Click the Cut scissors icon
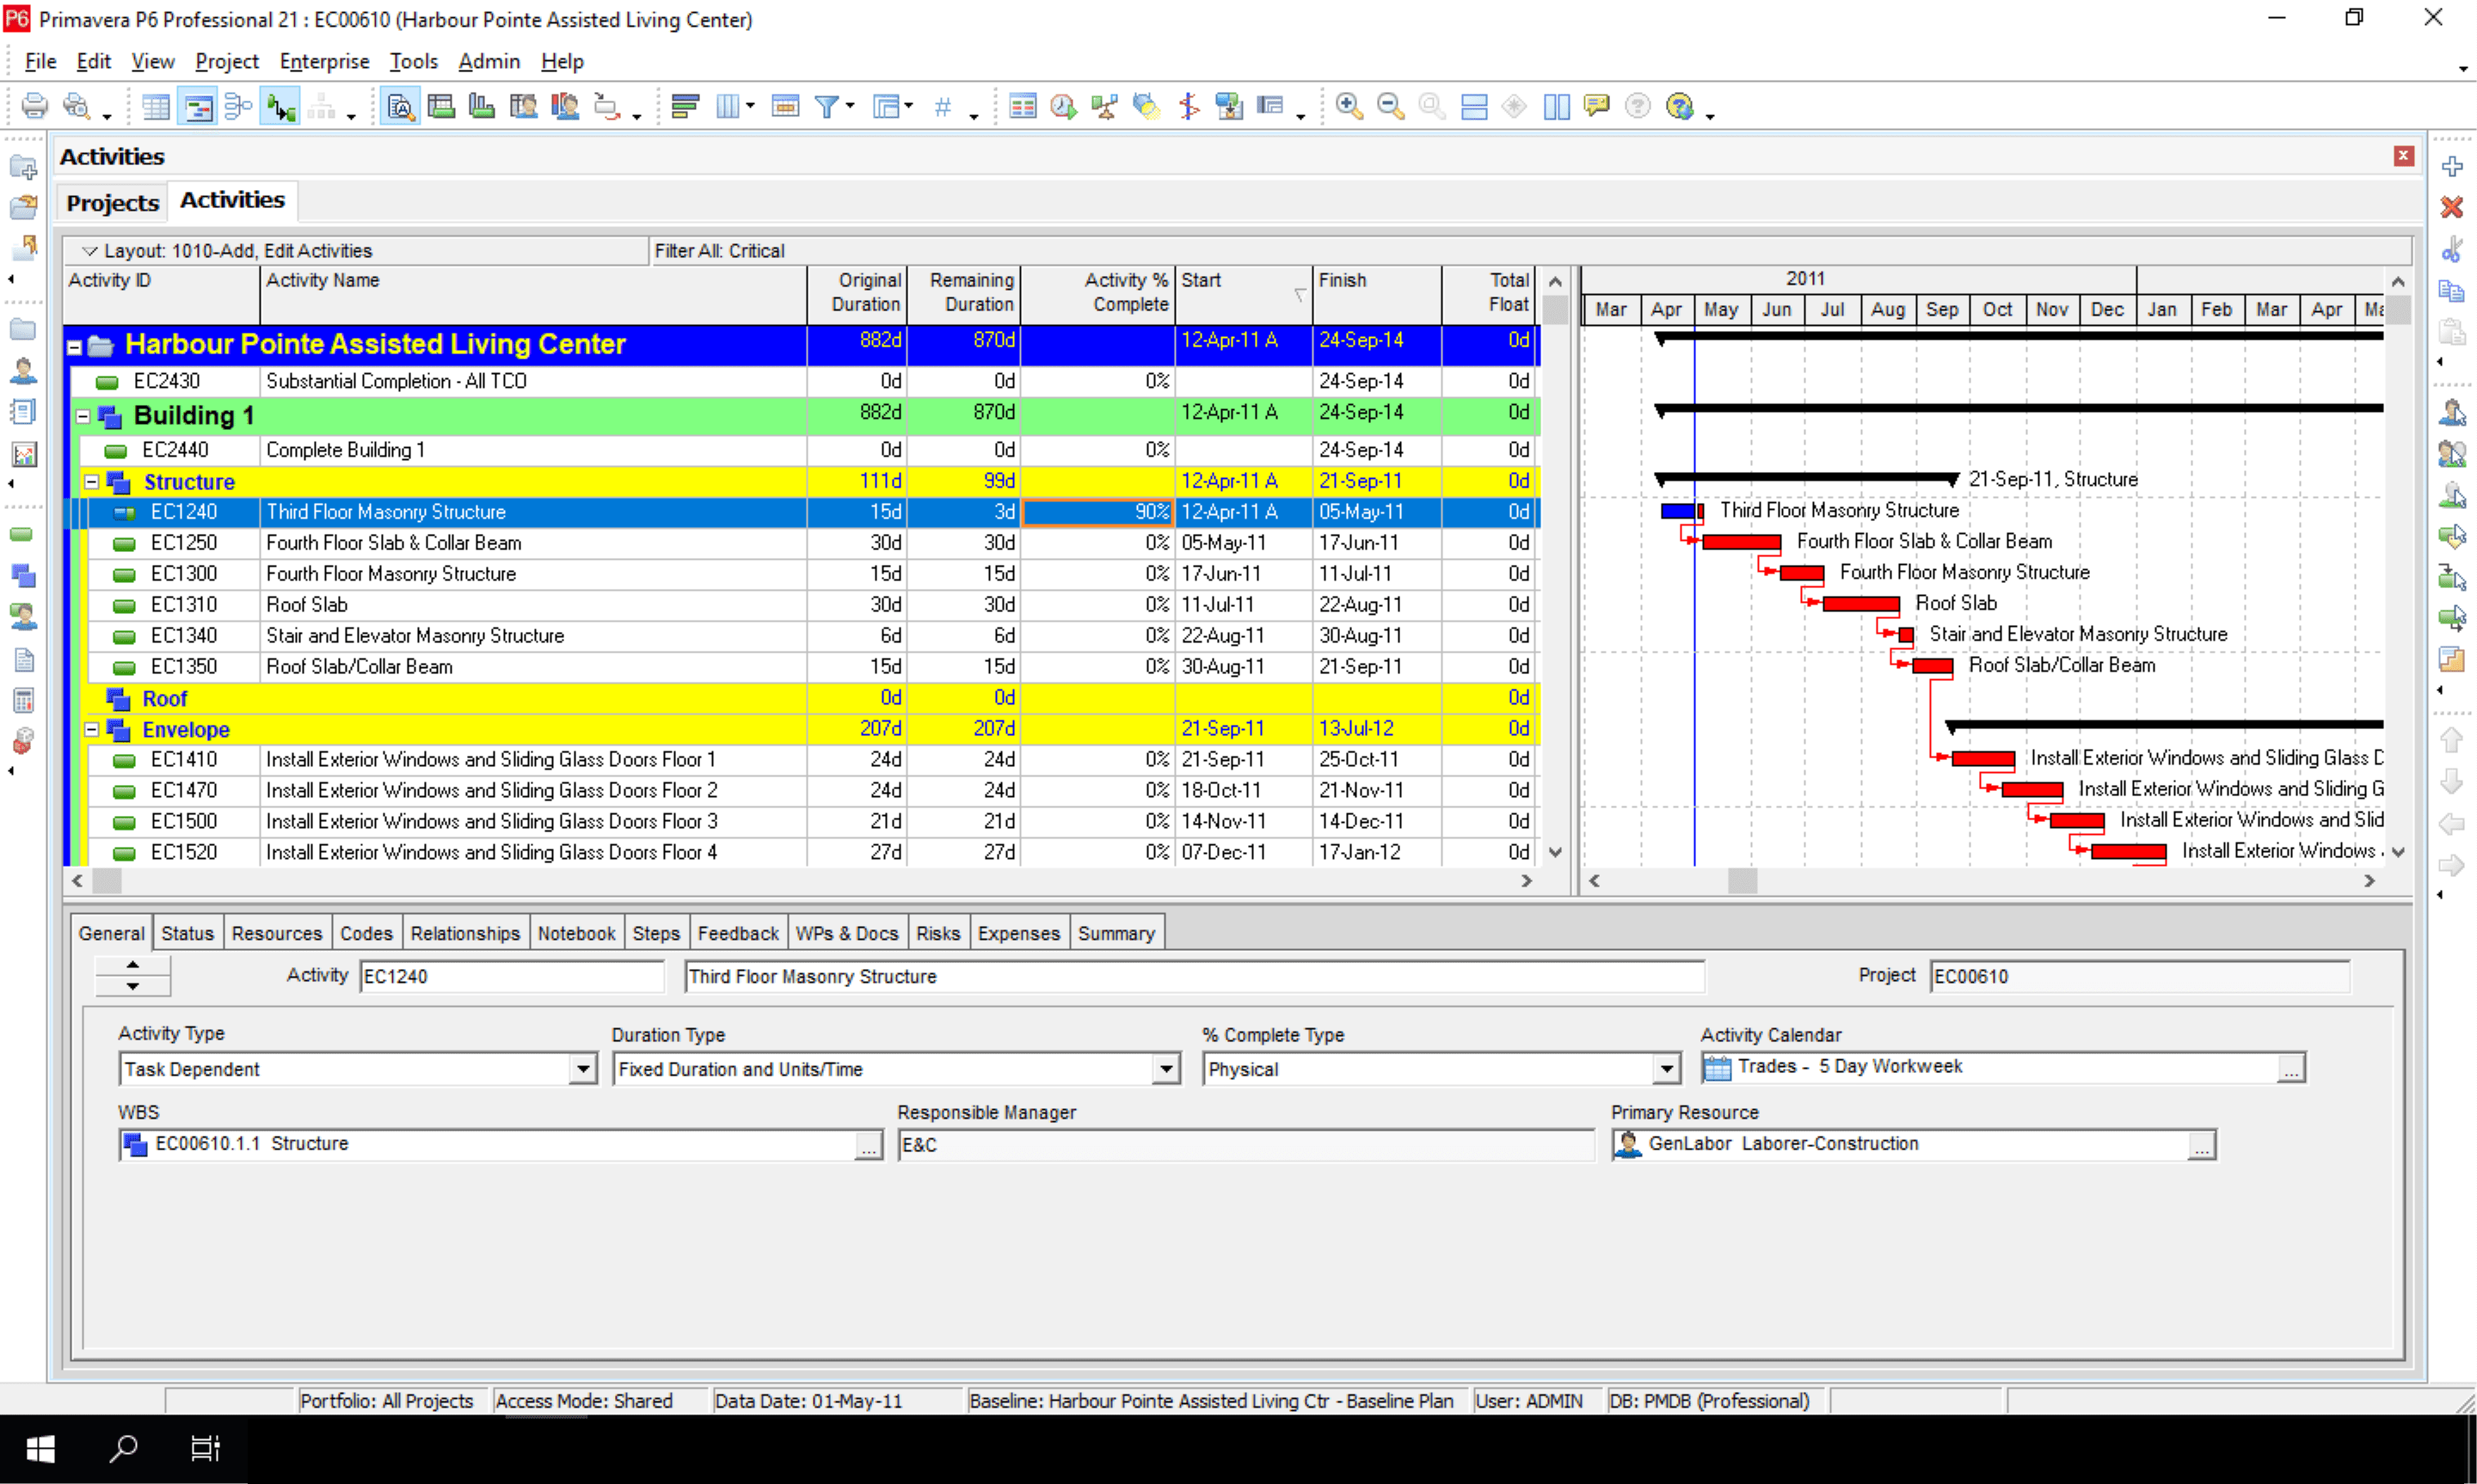The width and height of the screenshot is (2477, 1484). coord(2452,249)
